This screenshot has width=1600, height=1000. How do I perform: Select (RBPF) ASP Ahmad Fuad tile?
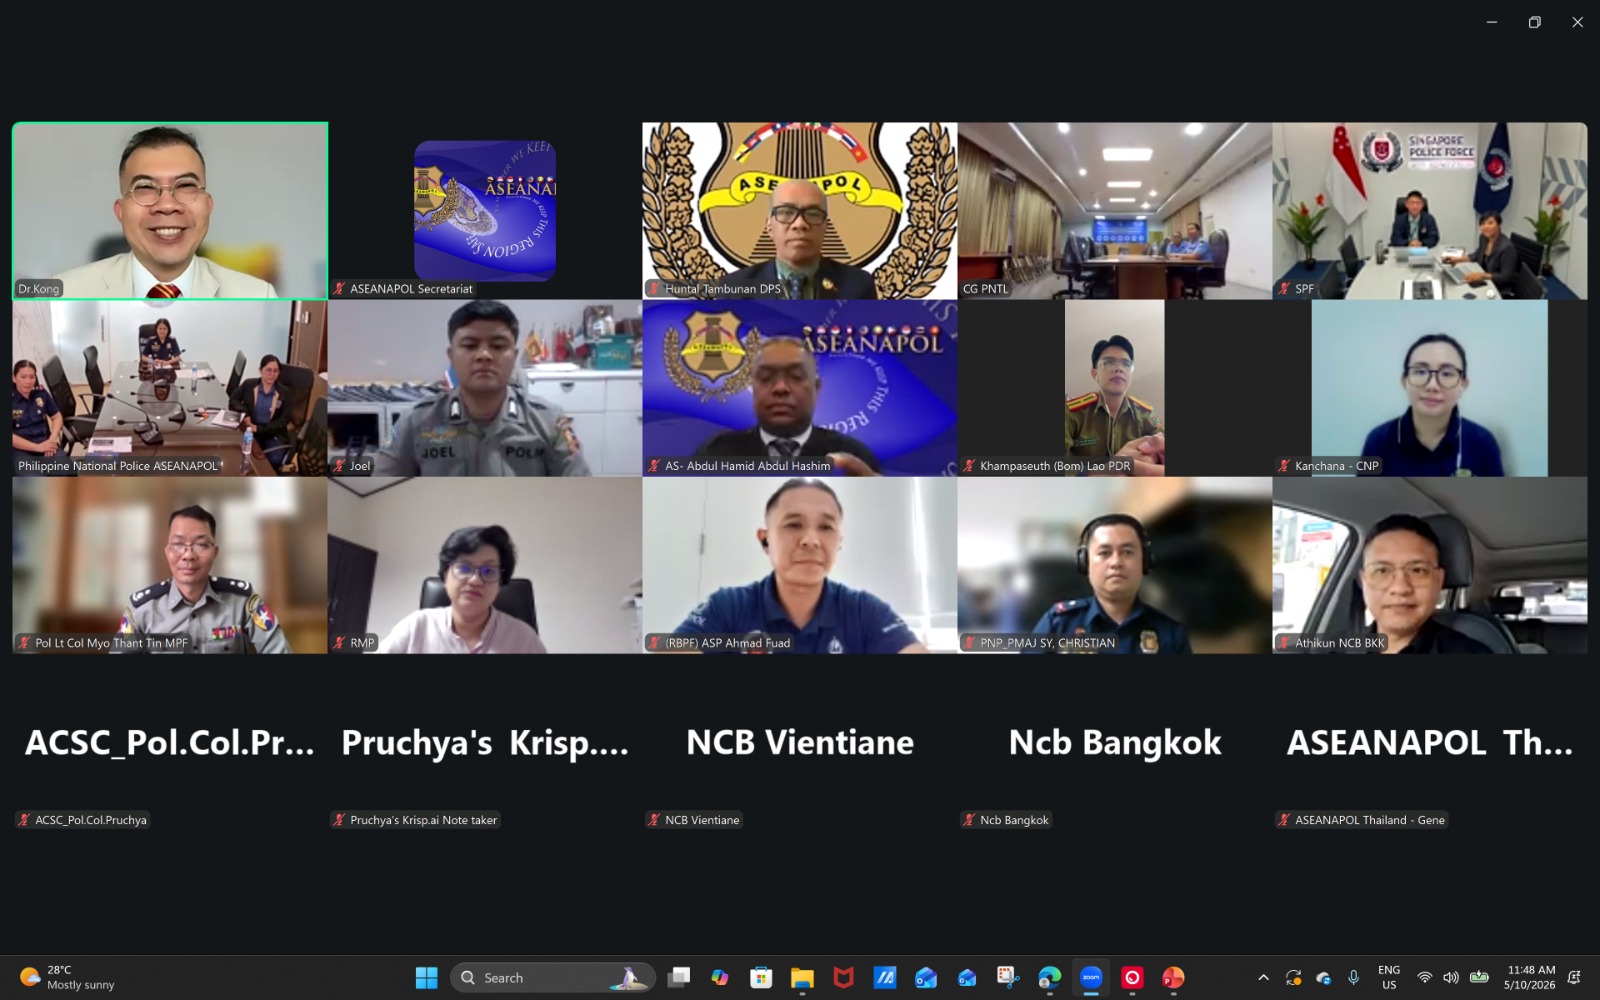coord(800,565)
